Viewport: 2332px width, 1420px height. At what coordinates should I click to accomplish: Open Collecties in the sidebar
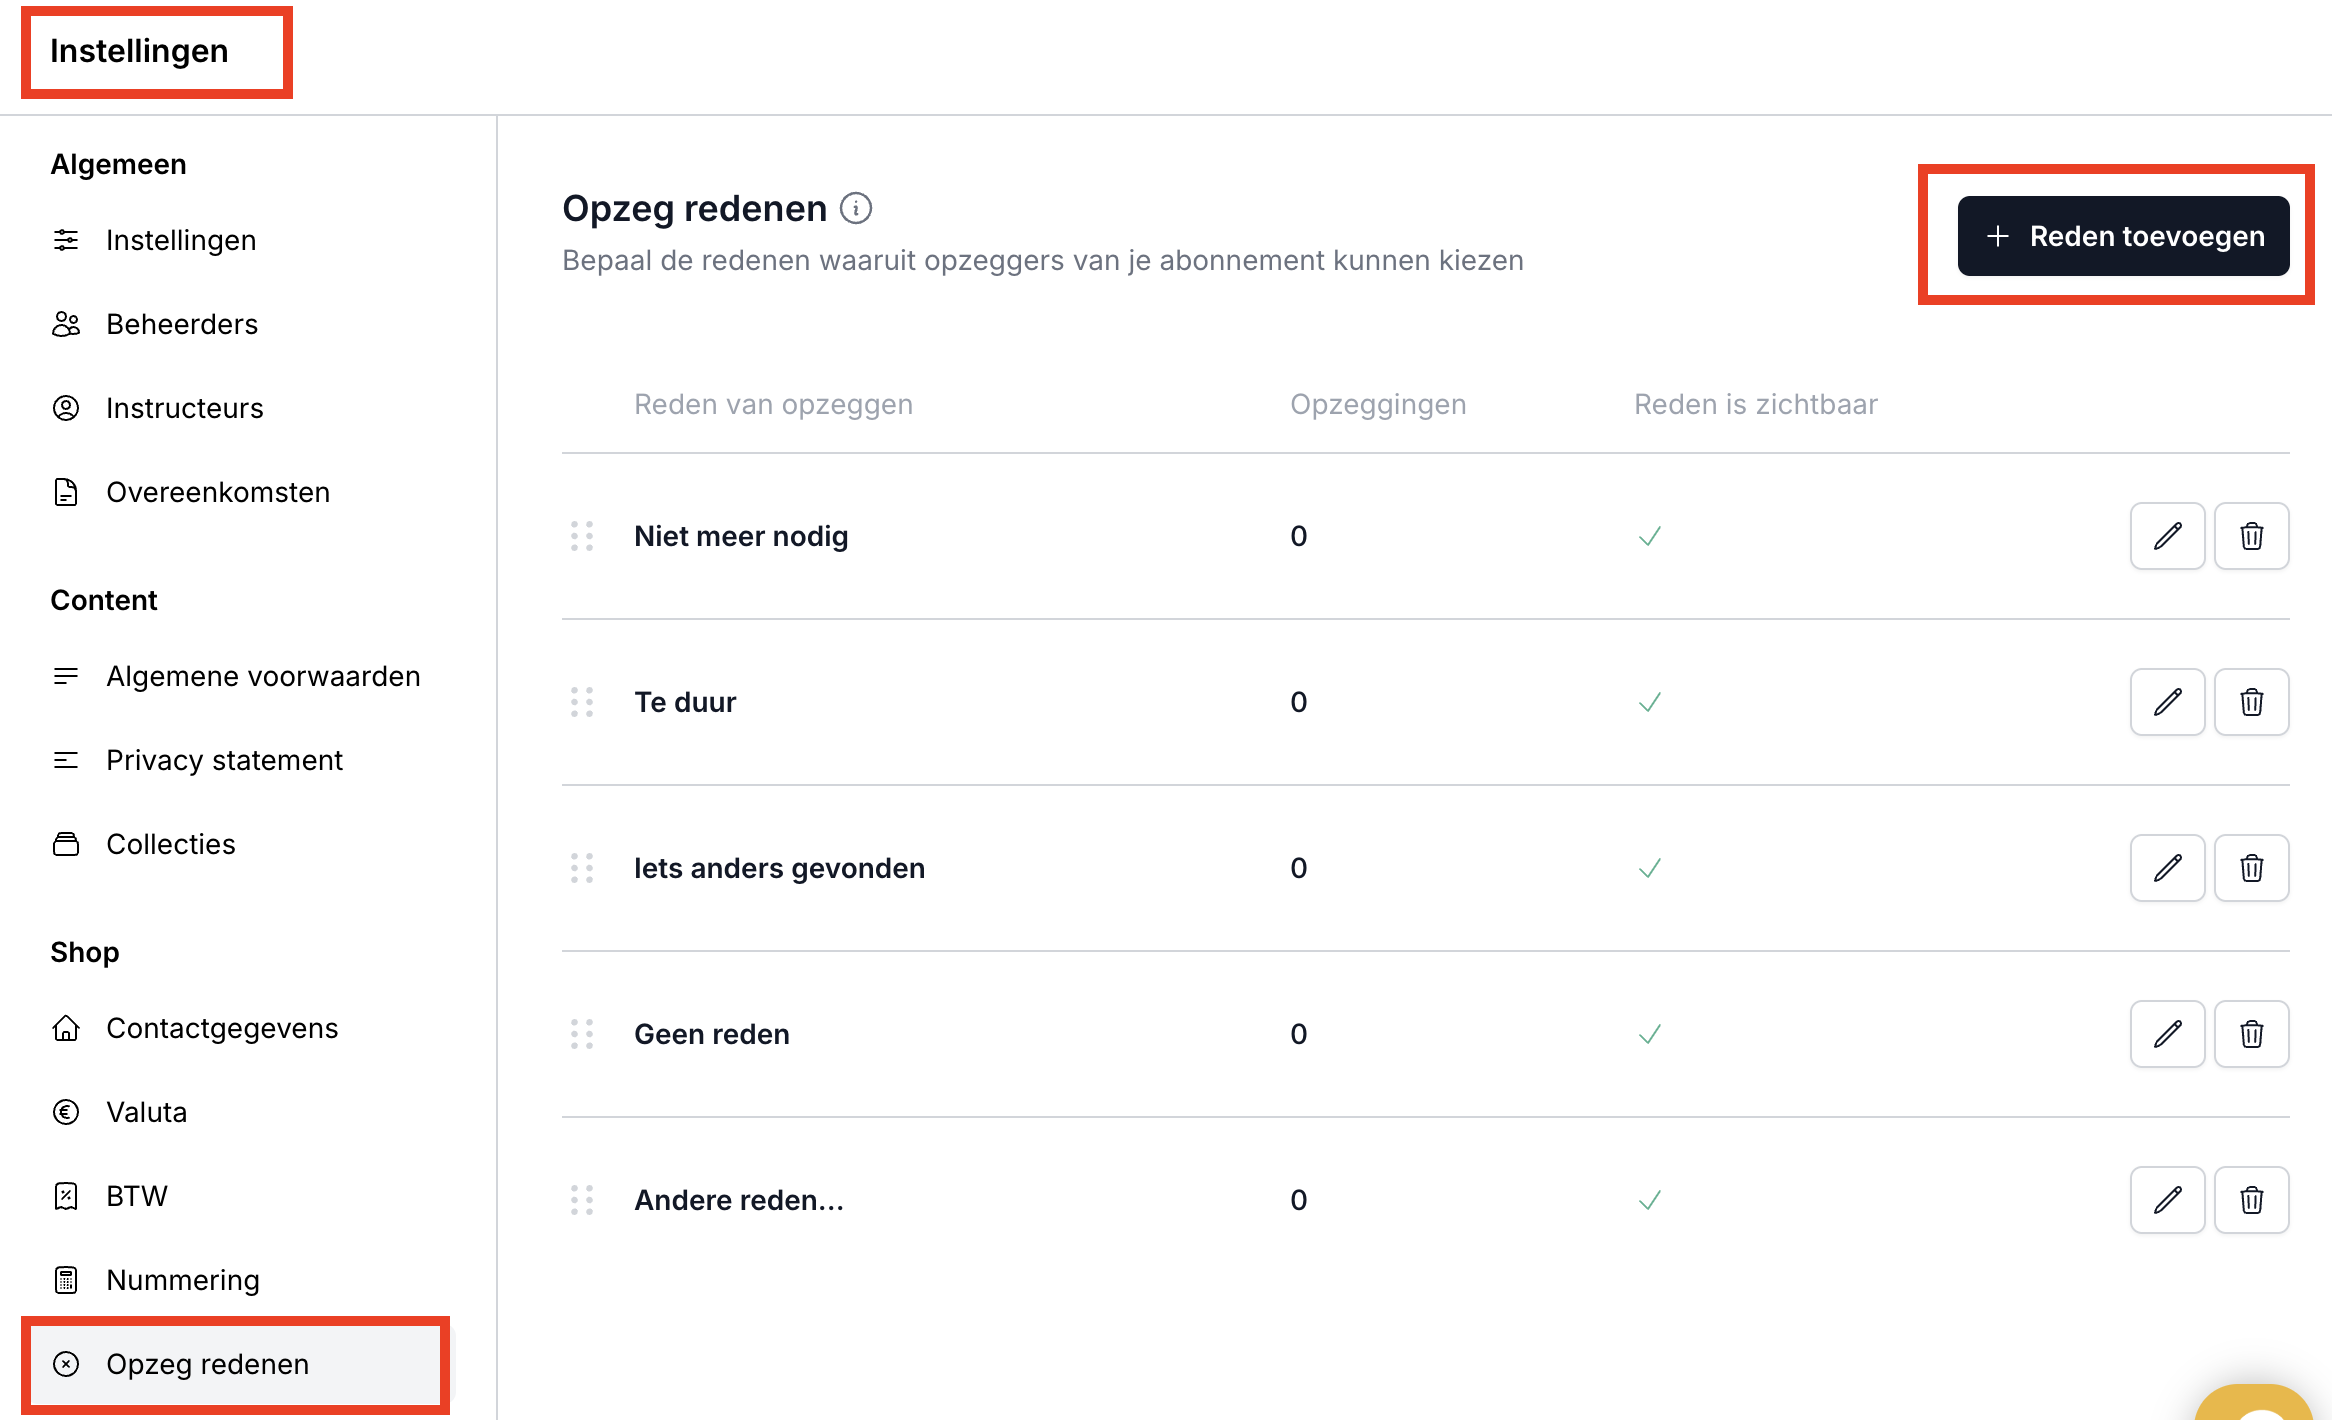171,844
